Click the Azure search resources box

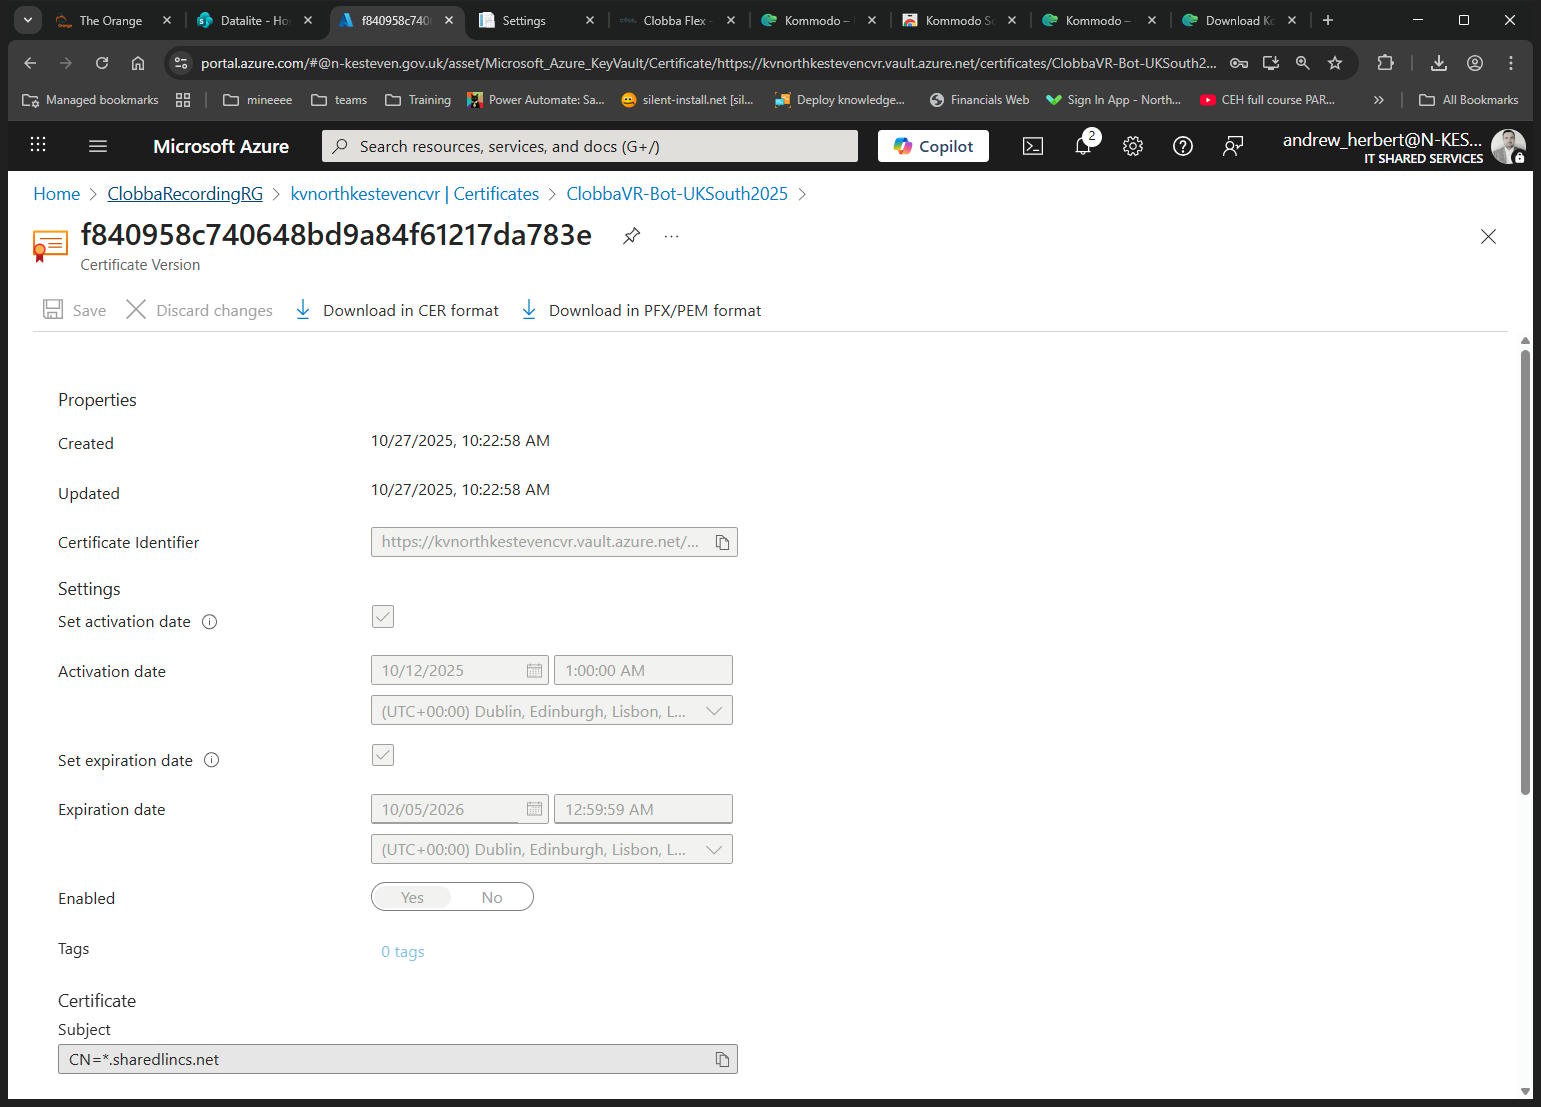590,146
